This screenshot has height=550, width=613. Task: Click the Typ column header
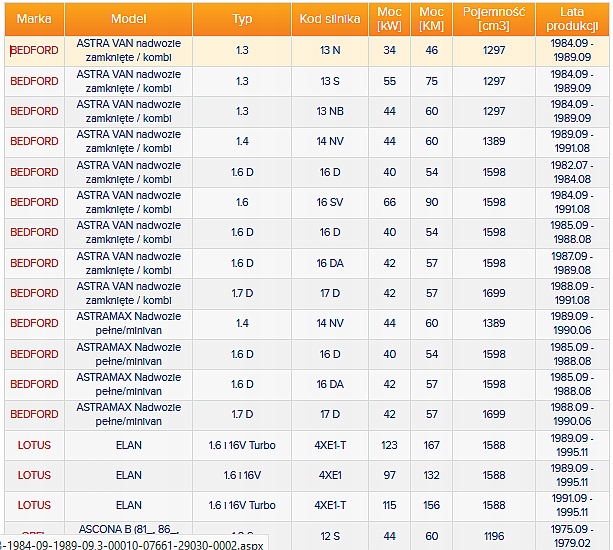(x=242, y=19)
